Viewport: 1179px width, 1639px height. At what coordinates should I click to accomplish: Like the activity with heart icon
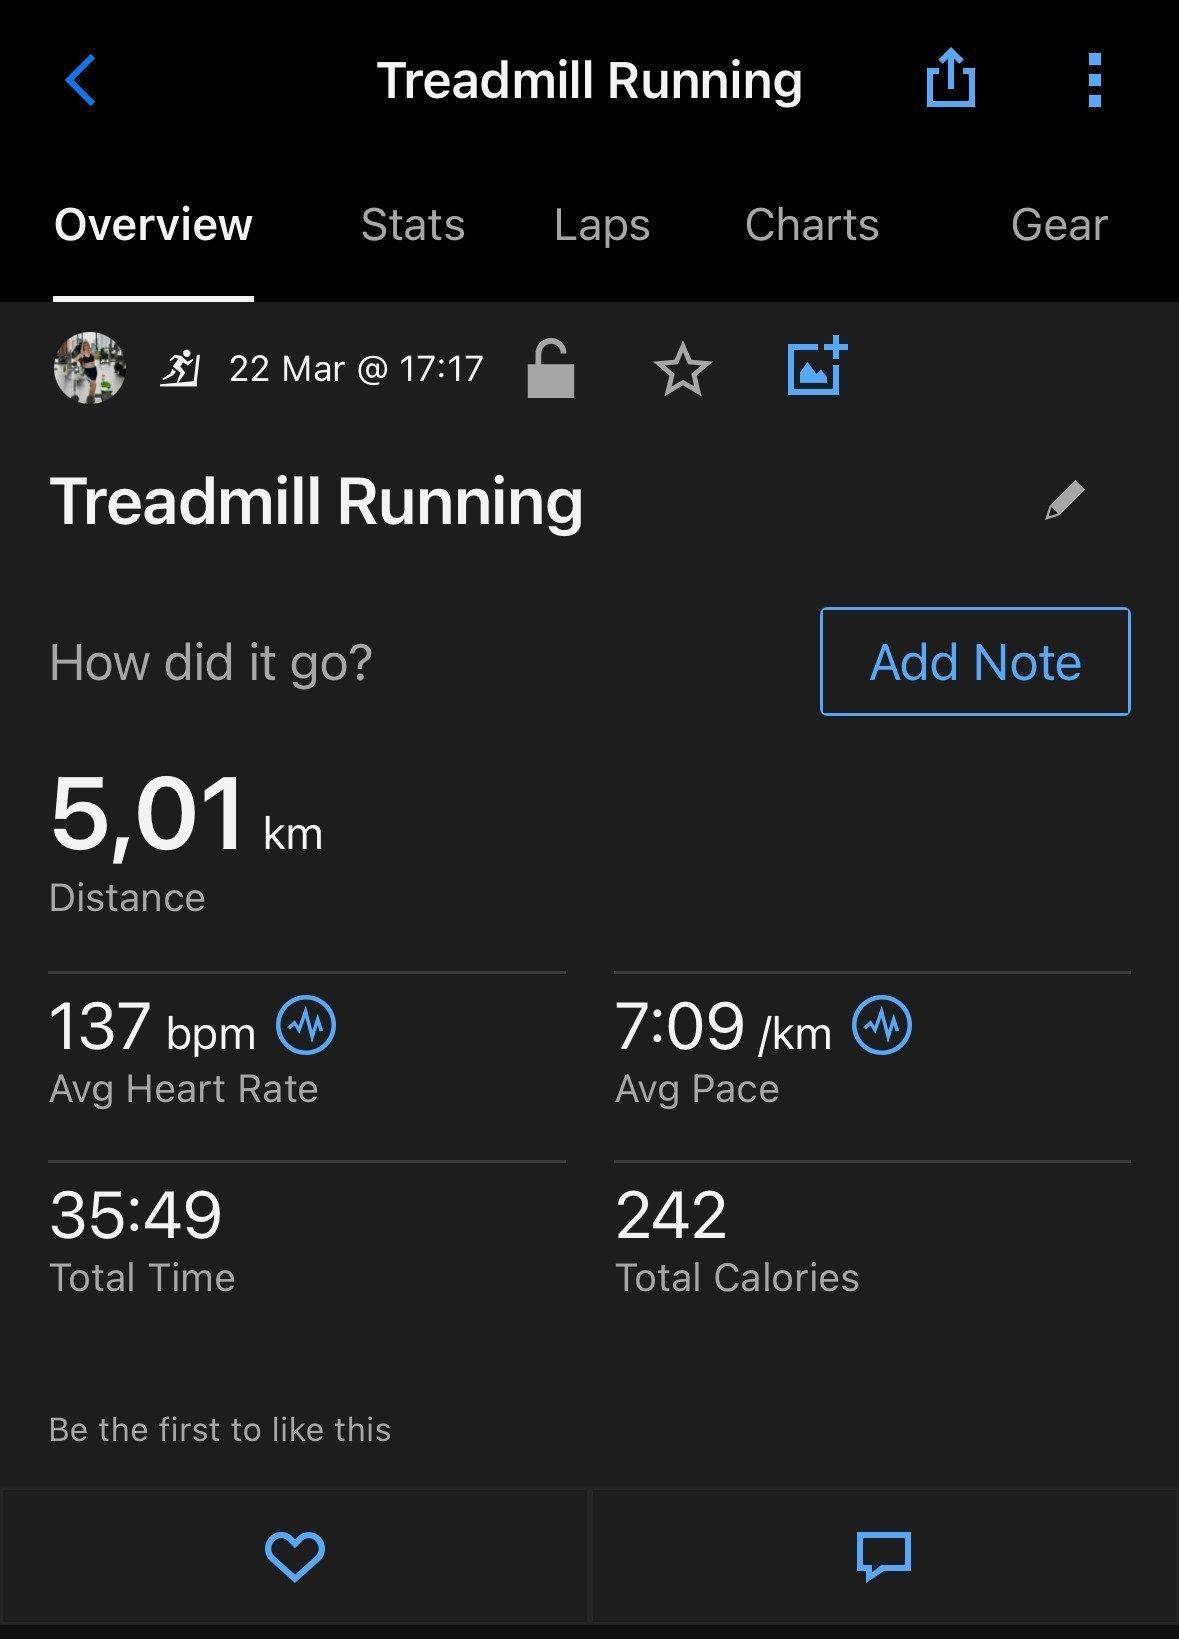pos(295,1556)
